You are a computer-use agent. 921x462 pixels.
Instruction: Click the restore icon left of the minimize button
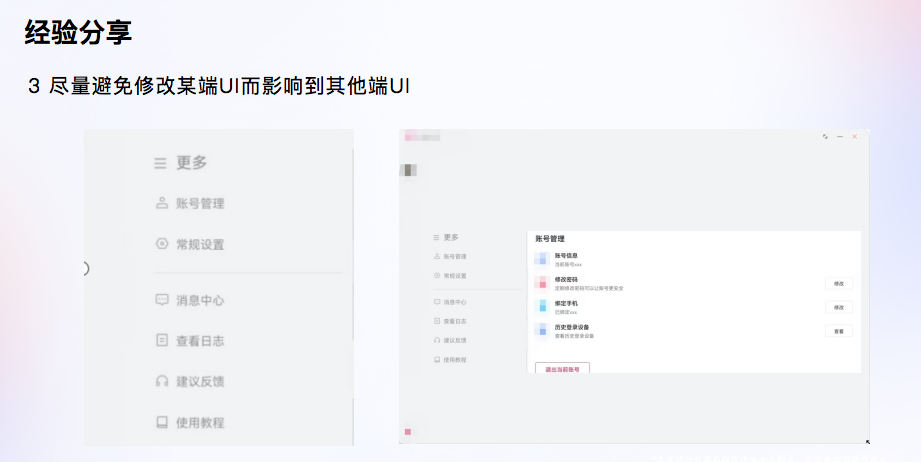click(x=825, y=136)
